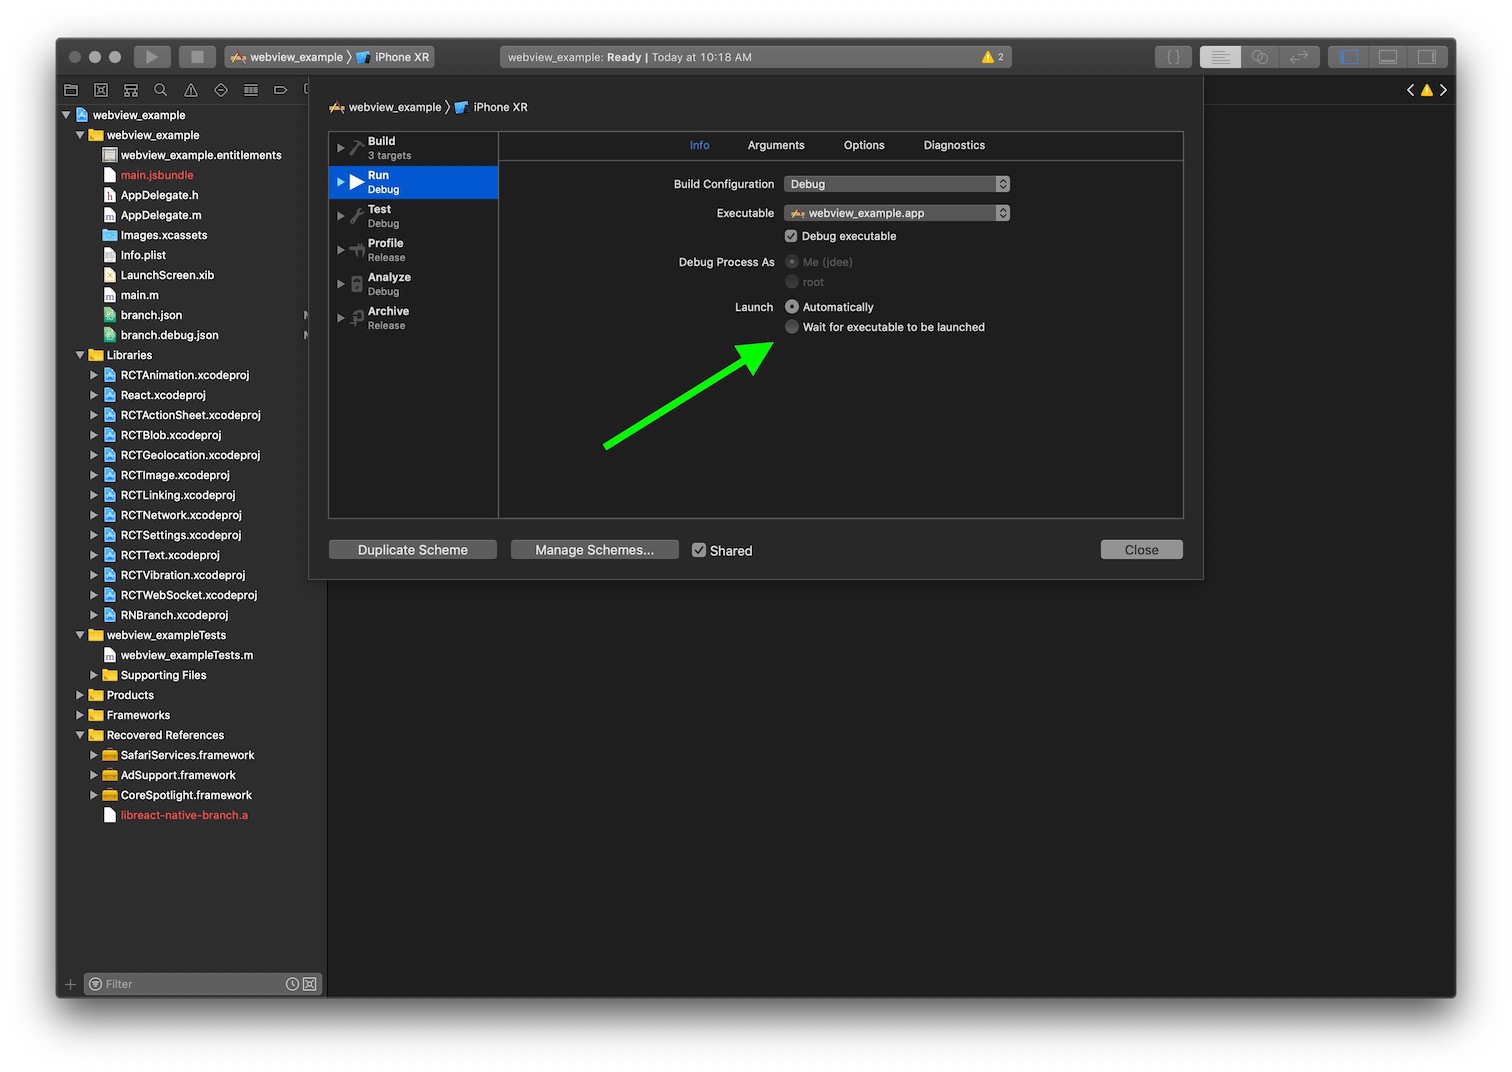Viewport: 1512px width, 1072px height.
Task: Expand the Profile action disclosure triangle
Action: pos(341,250)
